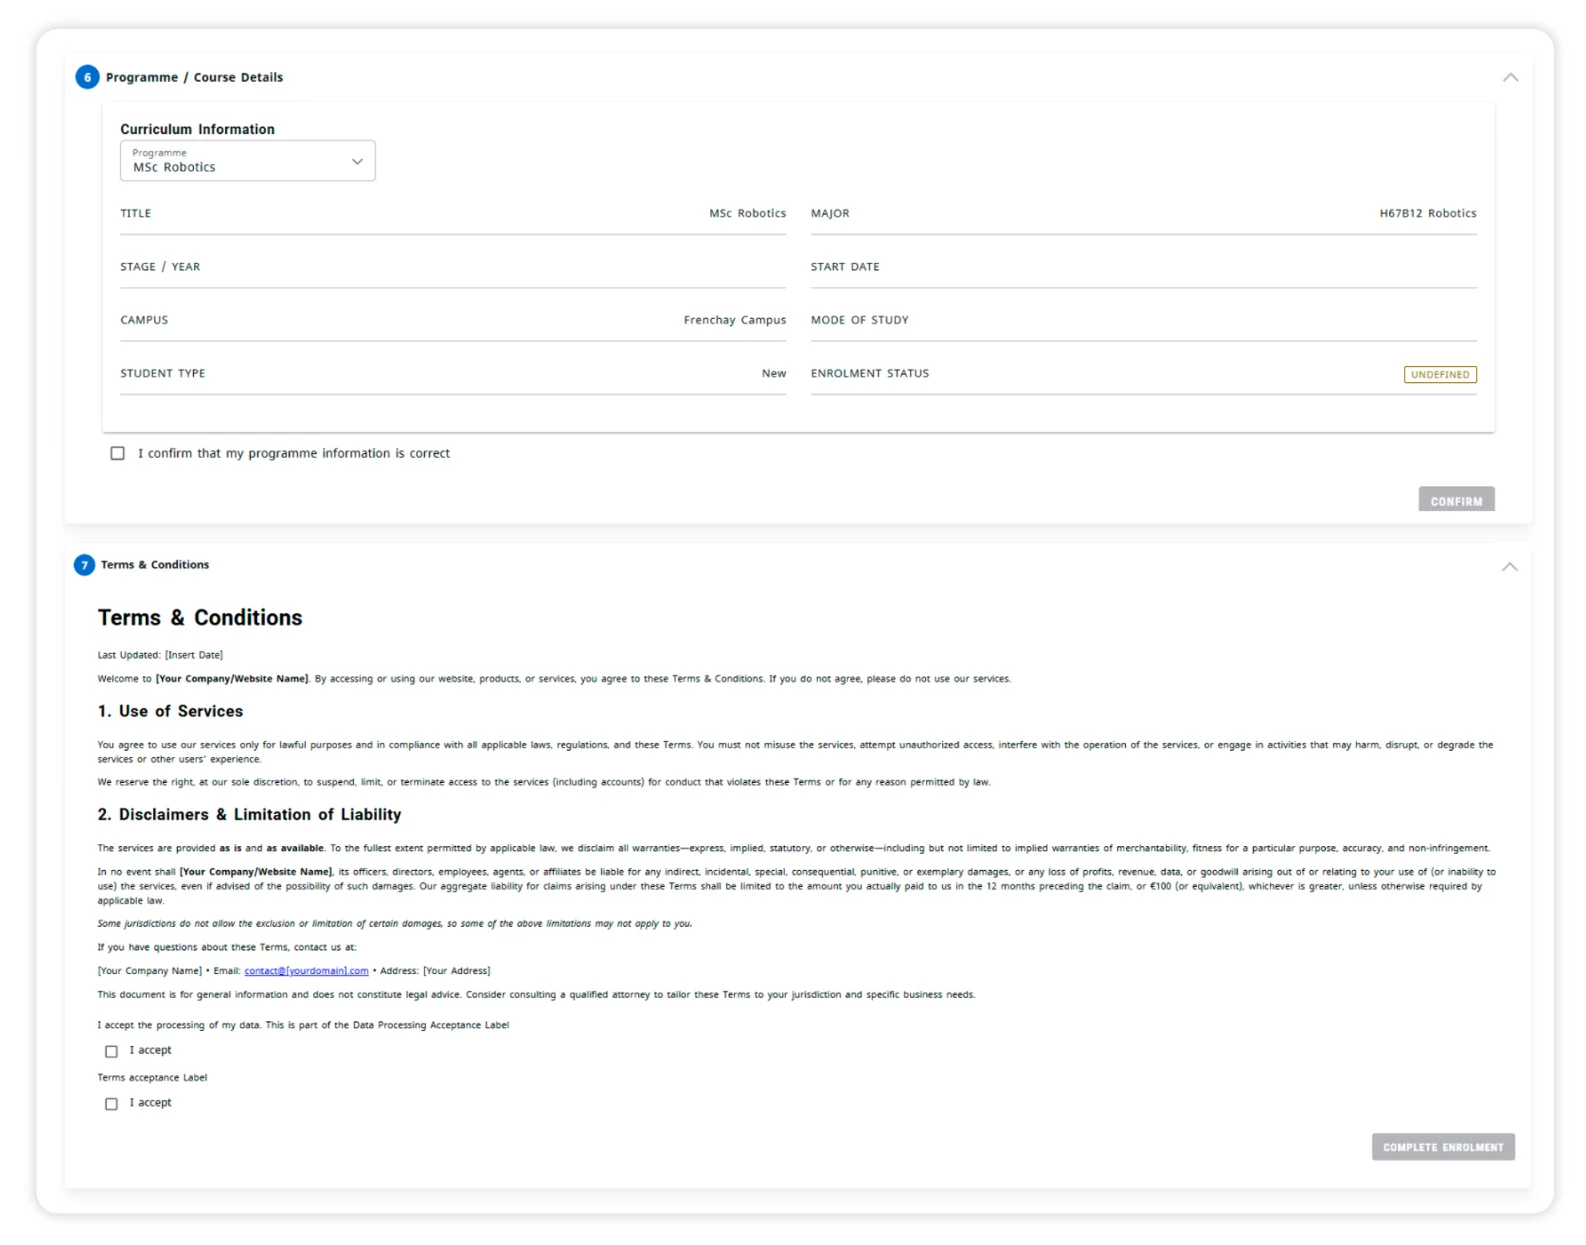This screenshot has width=1586, height=1245.
Task: Select the Terms & Conditions step title
Action: pyautogui.click(x=155, y=565)
